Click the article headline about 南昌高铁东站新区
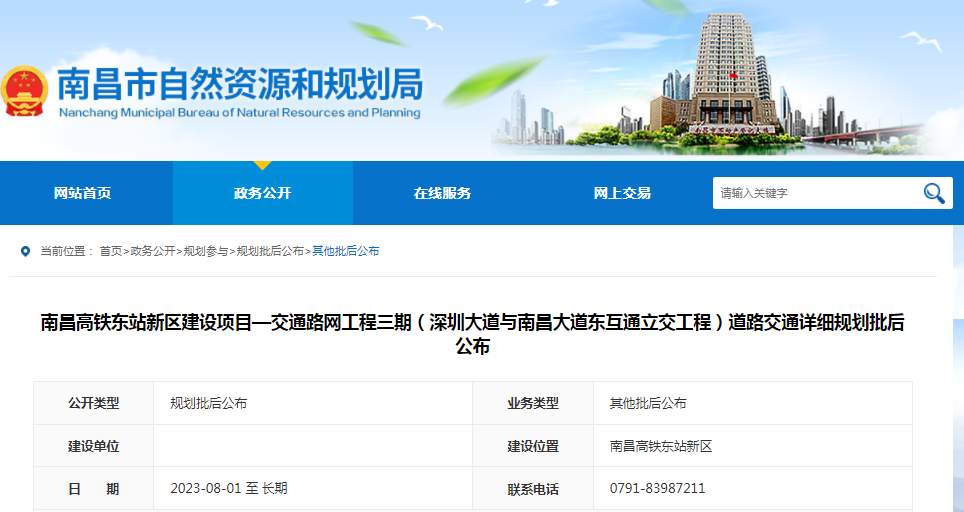Image resolution: width=964 pixels, height=512 pixels. pyautogui.click(x=472, y=334)
